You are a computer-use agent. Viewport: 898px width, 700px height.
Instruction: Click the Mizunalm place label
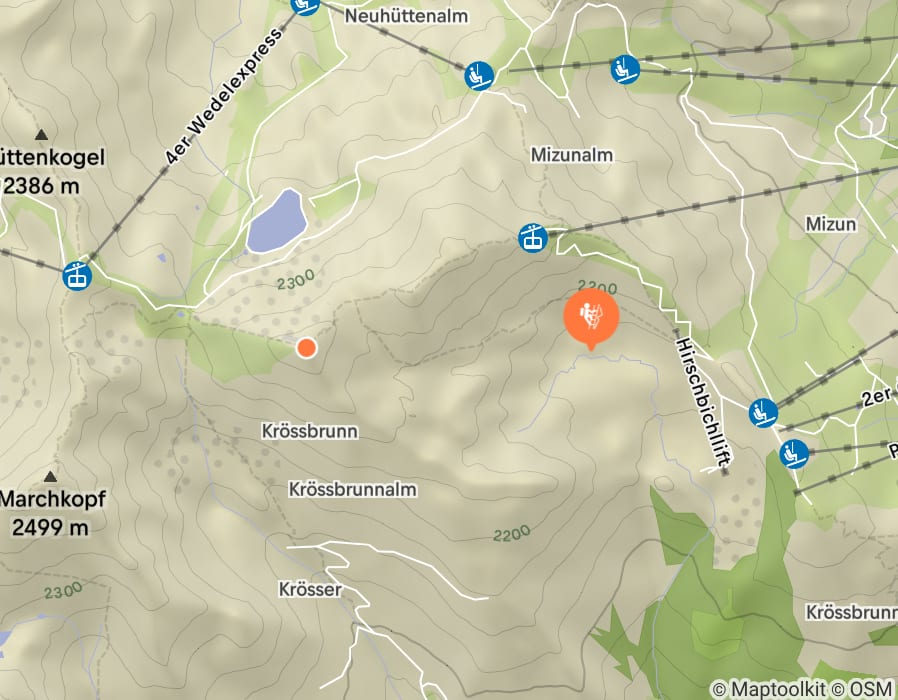pyautogui.click(x=572, y=155)
